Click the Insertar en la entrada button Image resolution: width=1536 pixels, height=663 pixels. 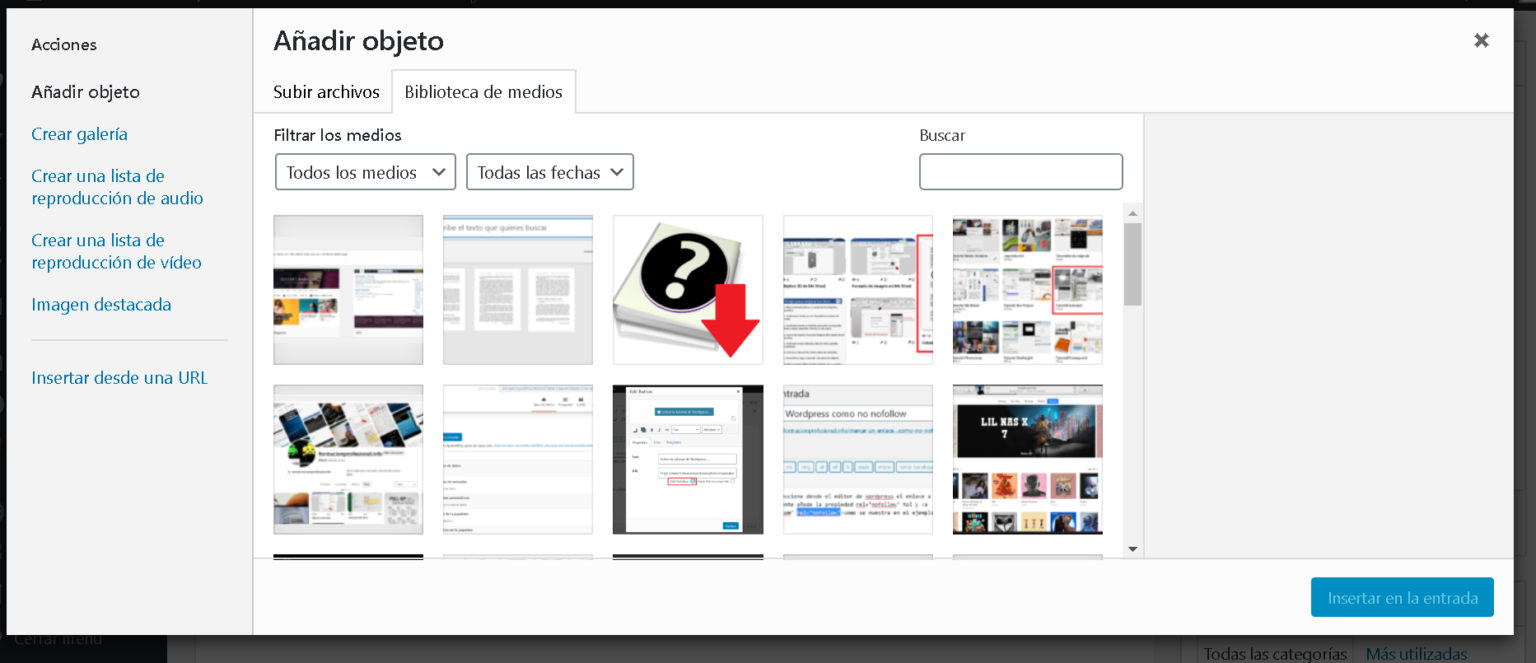coord(1402,598)
